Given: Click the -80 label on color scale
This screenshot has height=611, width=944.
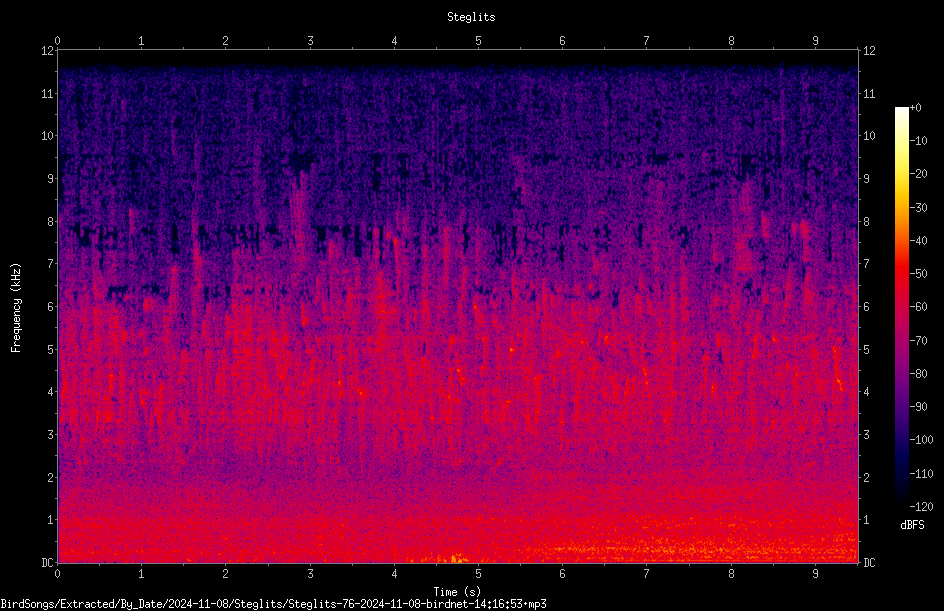Looking at the screenshot, I should pyautogui.click(x=918, y=373).
